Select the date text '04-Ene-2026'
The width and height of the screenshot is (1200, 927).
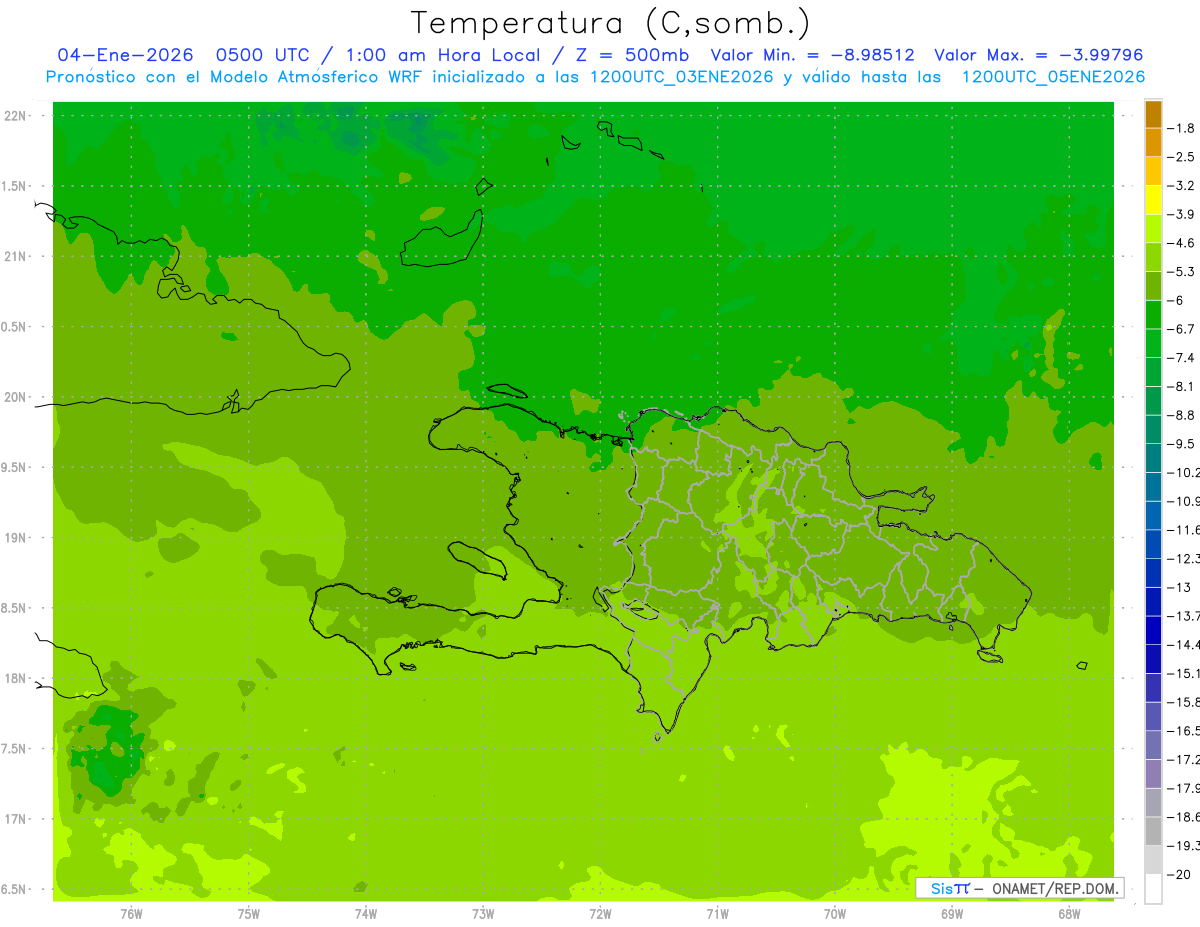[x=125, y=56]
